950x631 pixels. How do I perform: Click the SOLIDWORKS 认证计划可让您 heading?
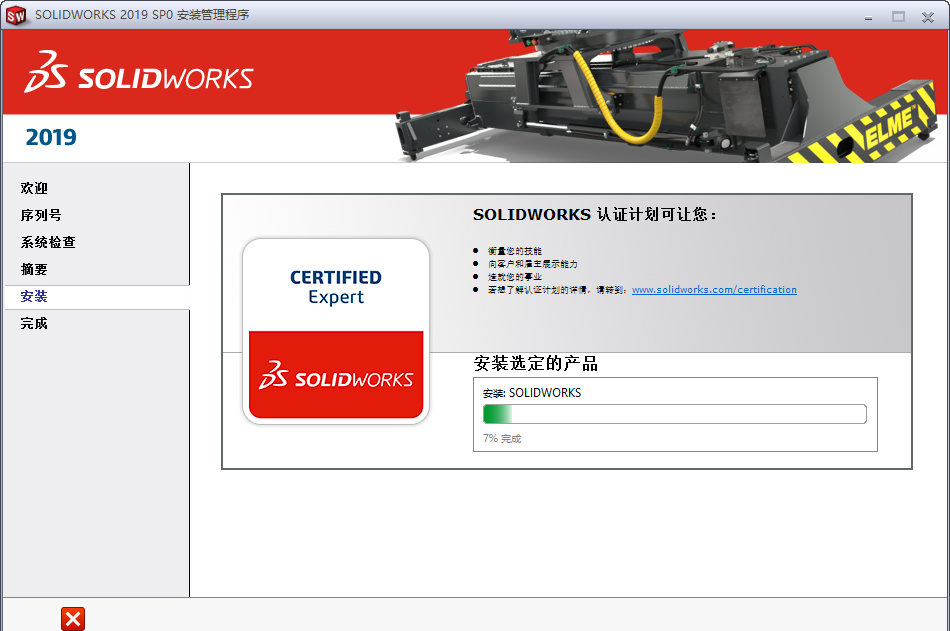[x=594, y=215]
